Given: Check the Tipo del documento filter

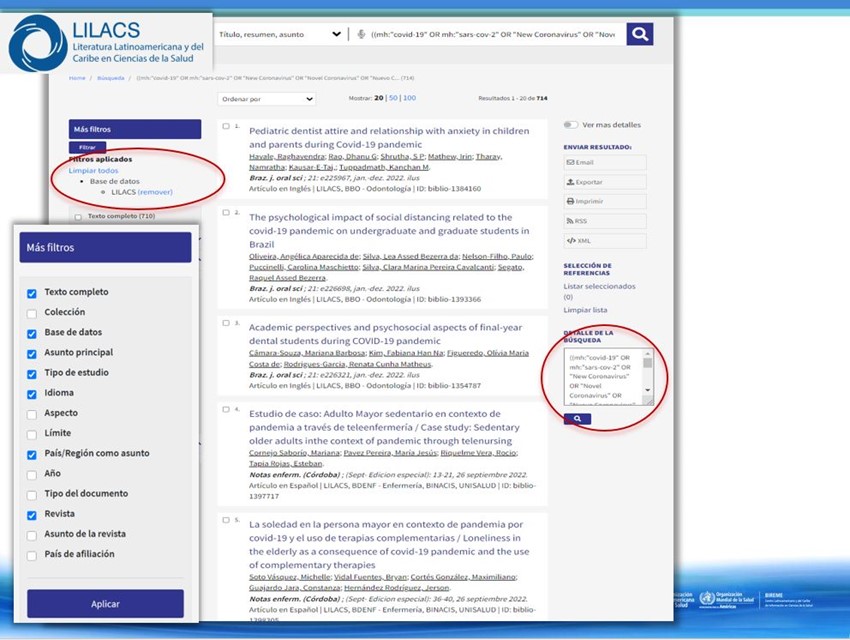Looking at the screenshot, I should click(x=32, y=495).
